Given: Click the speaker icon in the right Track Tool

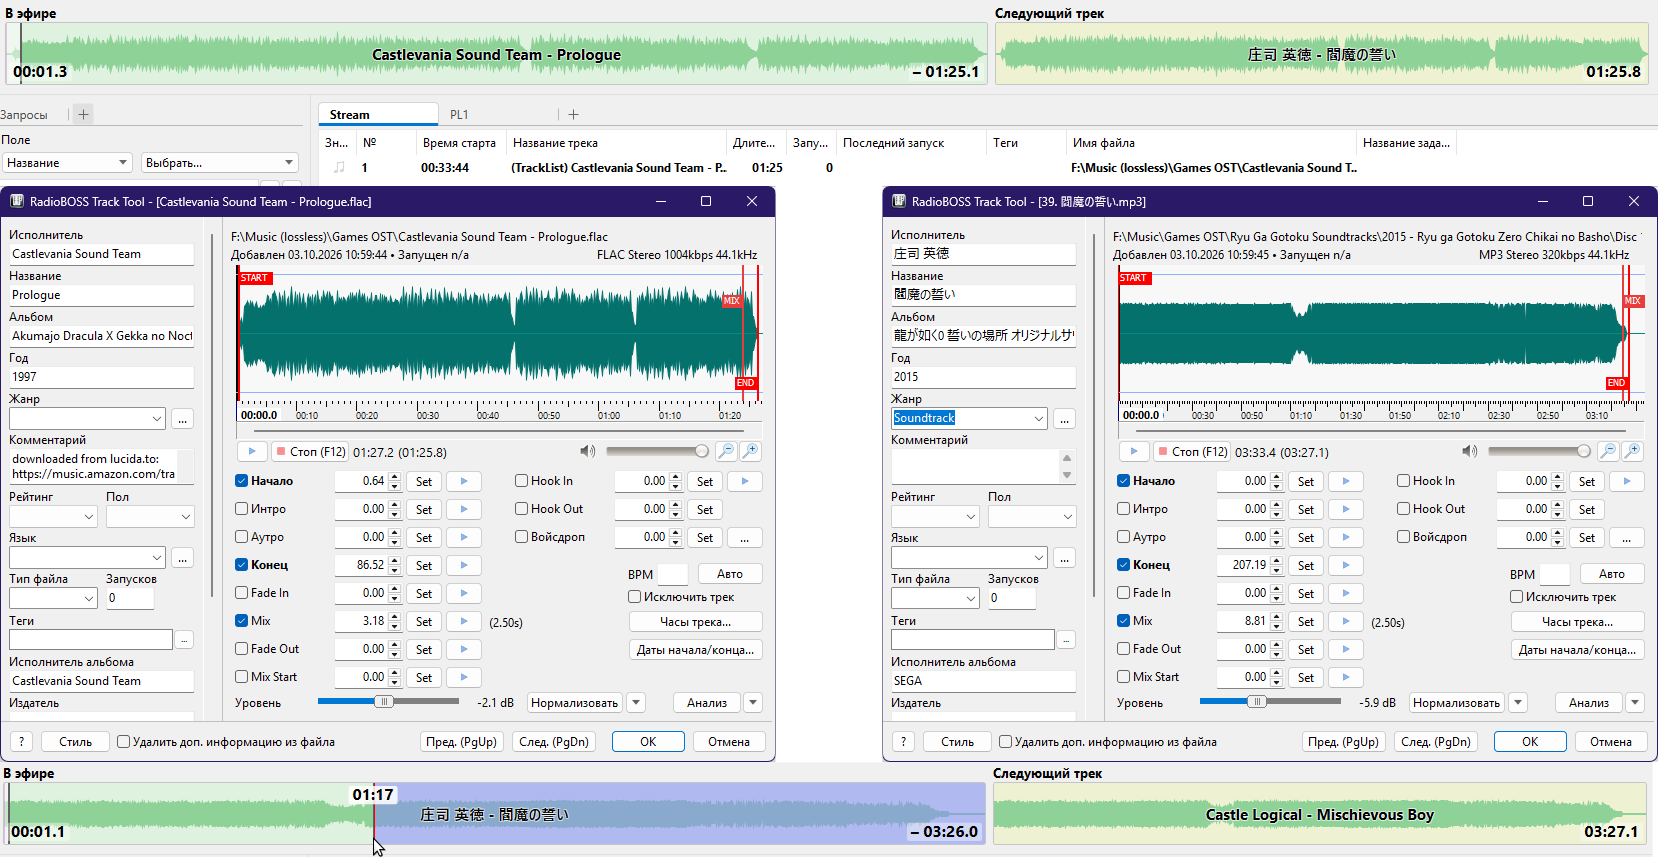Looking at the screenshot, I should (1470, 452).
